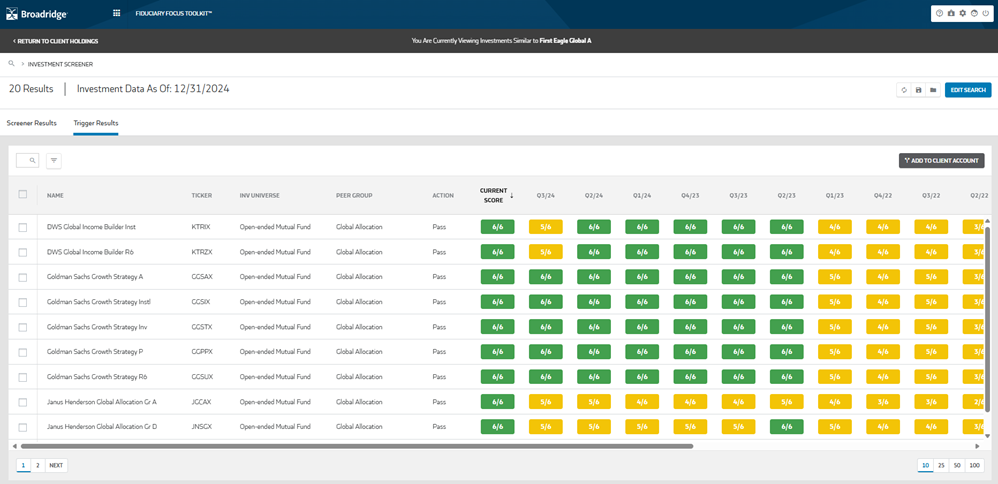Save the search with the disk icon
The image size is (998, 484).
coord(918,90)
